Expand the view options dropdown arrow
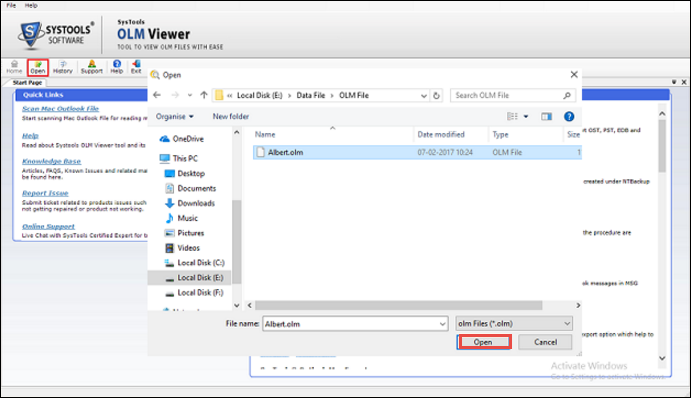Image resolution: width=691 pixels, height=398 pixels. pyautogui.click(x=526, y=117)
